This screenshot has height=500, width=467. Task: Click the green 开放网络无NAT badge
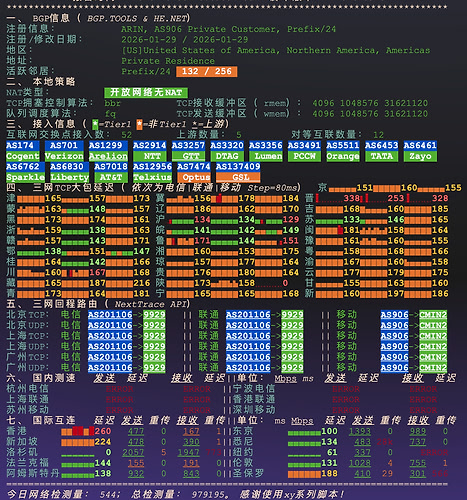point(146,92)
